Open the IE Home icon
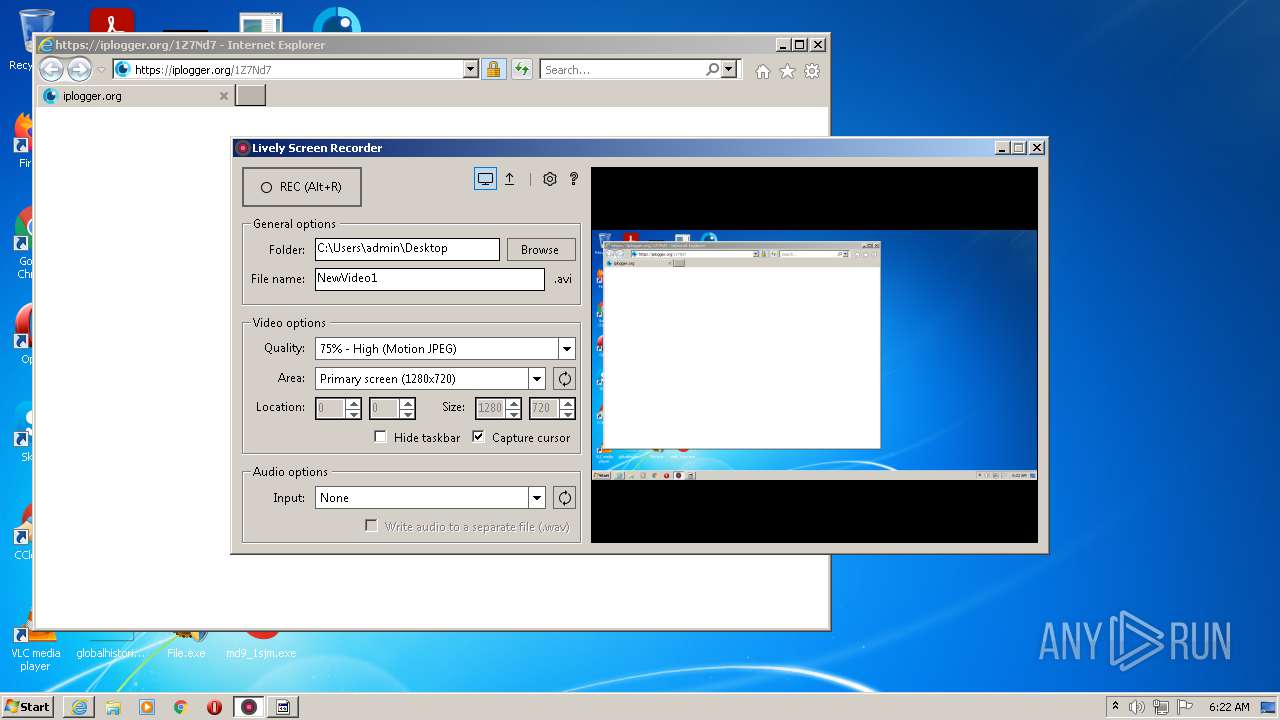The image size is (1280, 720). coord(763,71)
